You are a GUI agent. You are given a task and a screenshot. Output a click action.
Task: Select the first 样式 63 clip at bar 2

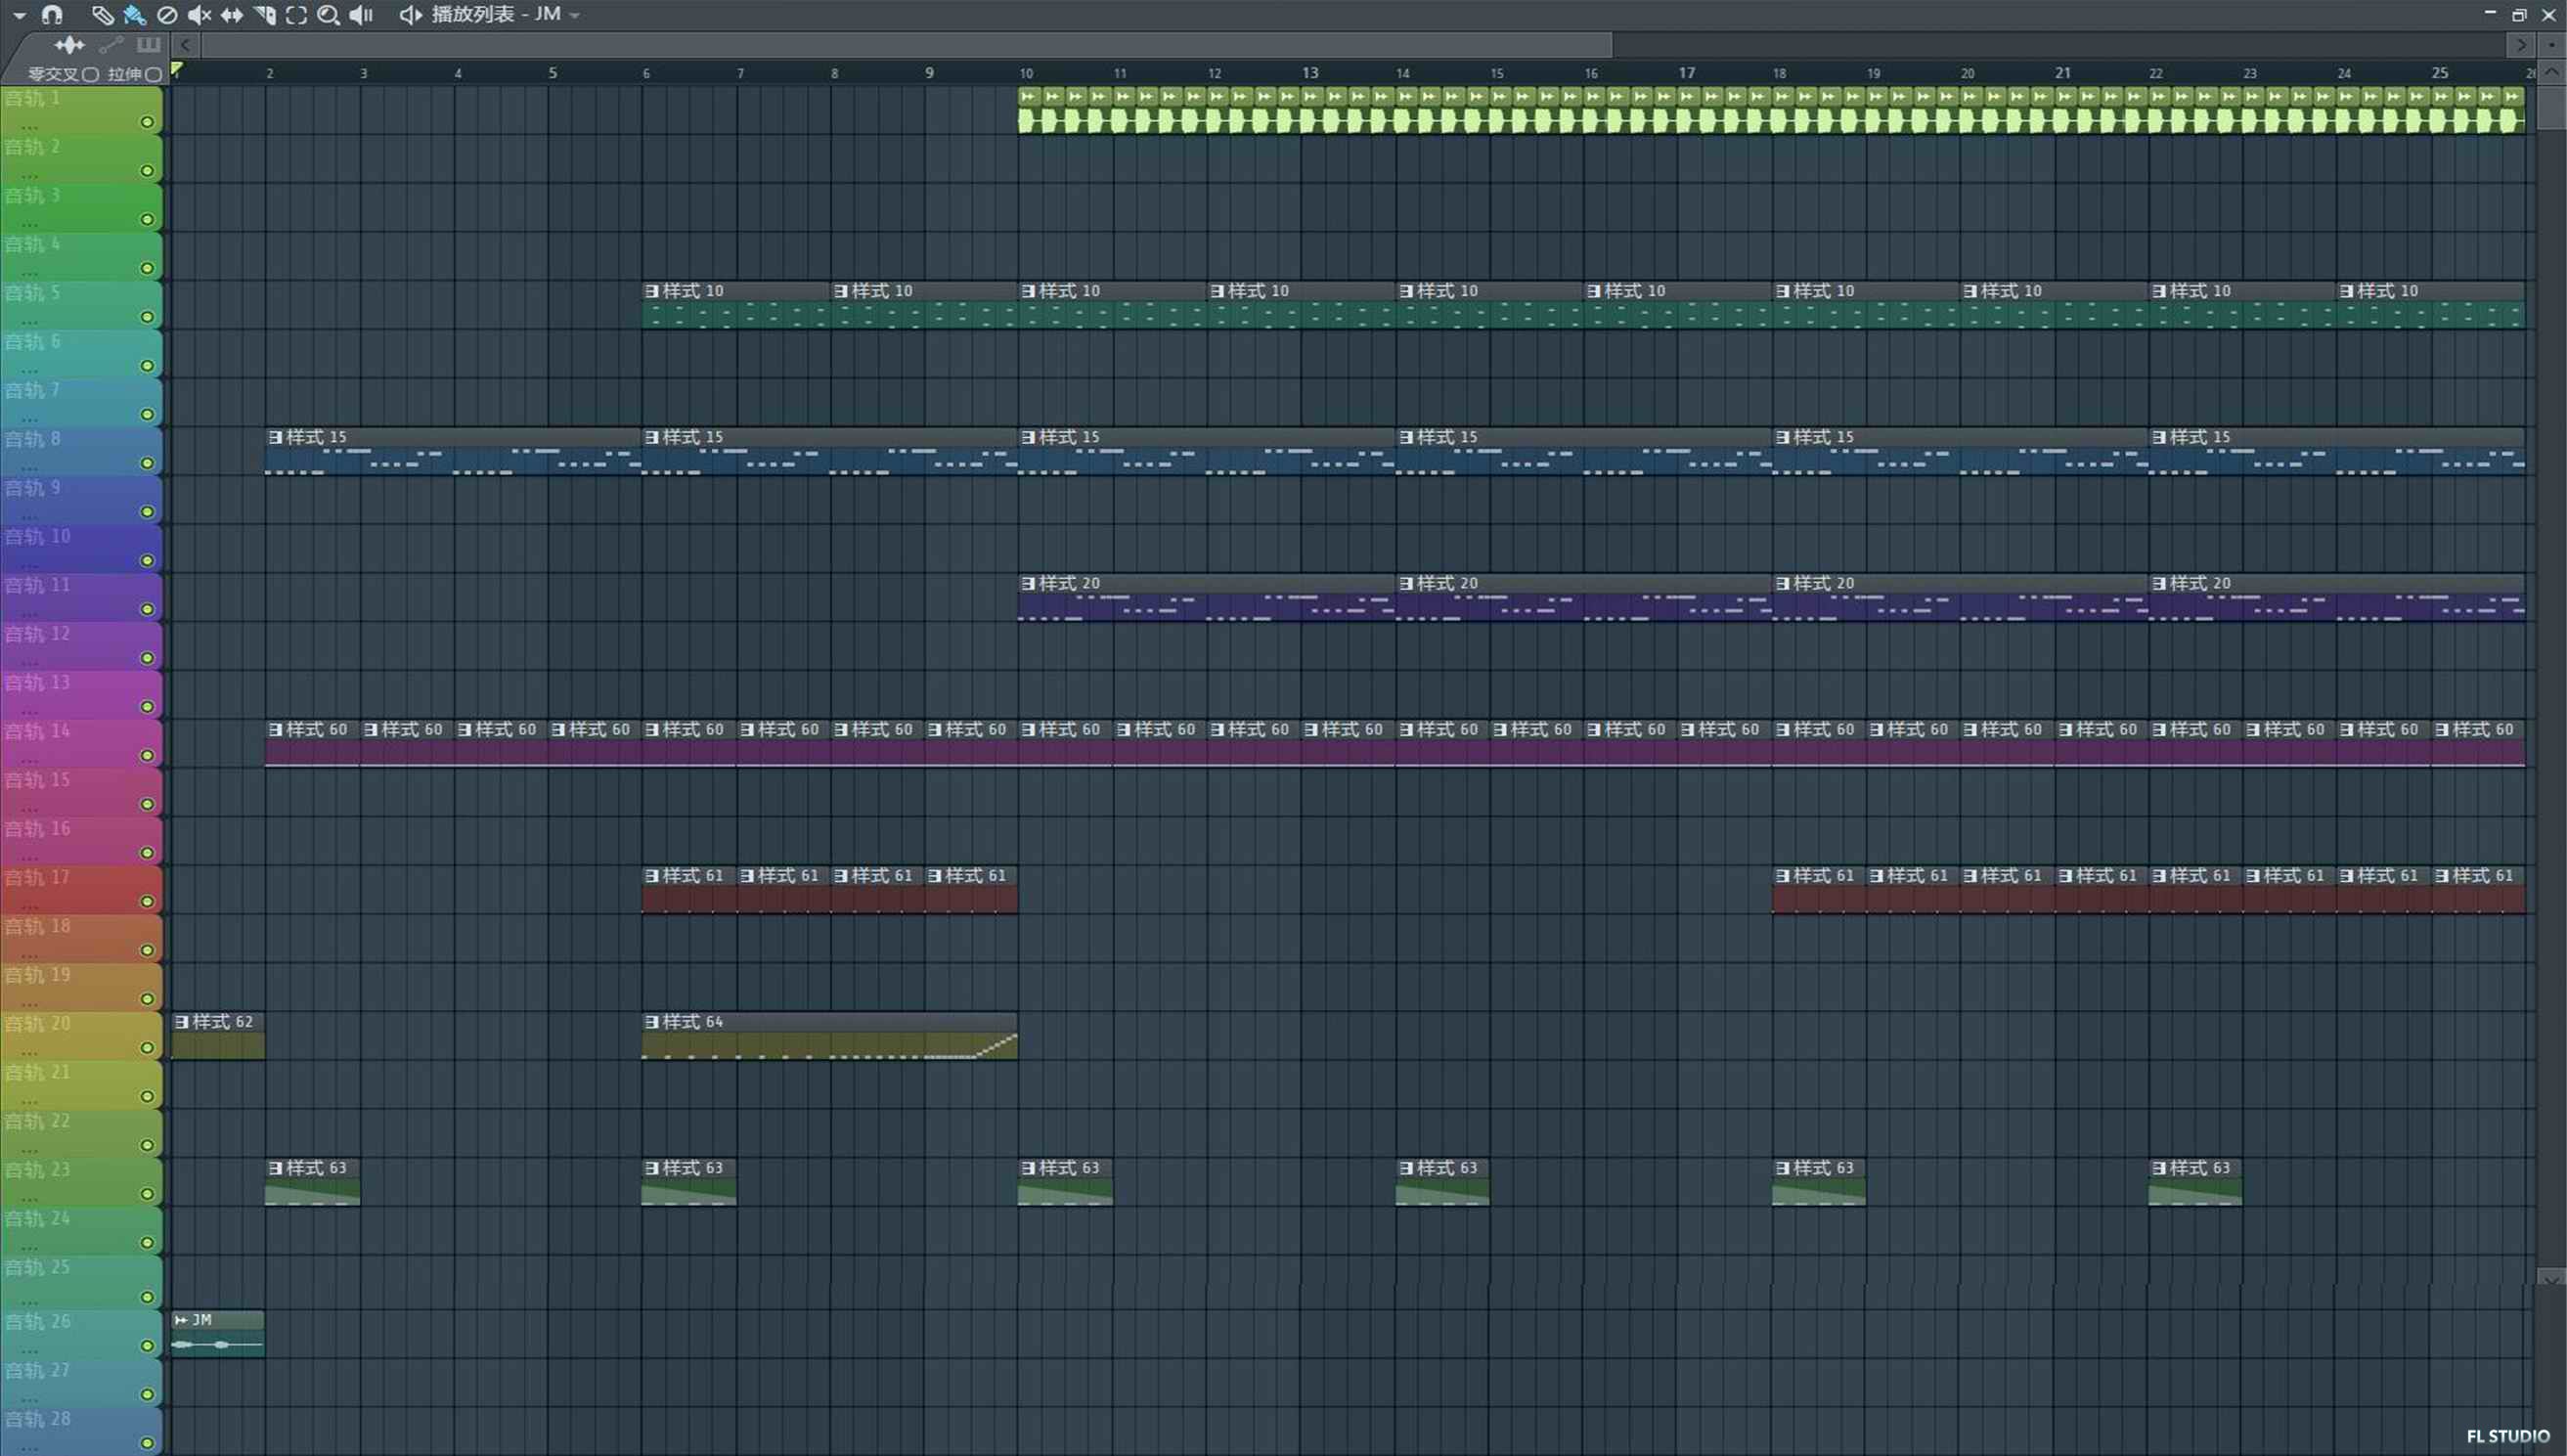click(x=312, y=1181)
